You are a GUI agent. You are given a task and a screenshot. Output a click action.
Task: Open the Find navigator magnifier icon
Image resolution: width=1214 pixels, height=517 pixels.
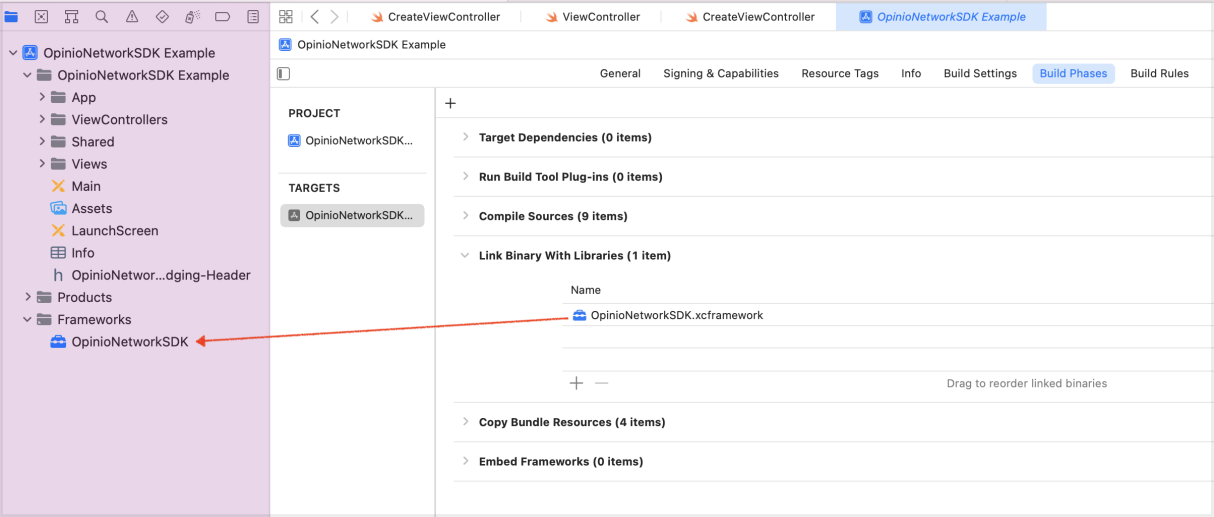point(102,17)
